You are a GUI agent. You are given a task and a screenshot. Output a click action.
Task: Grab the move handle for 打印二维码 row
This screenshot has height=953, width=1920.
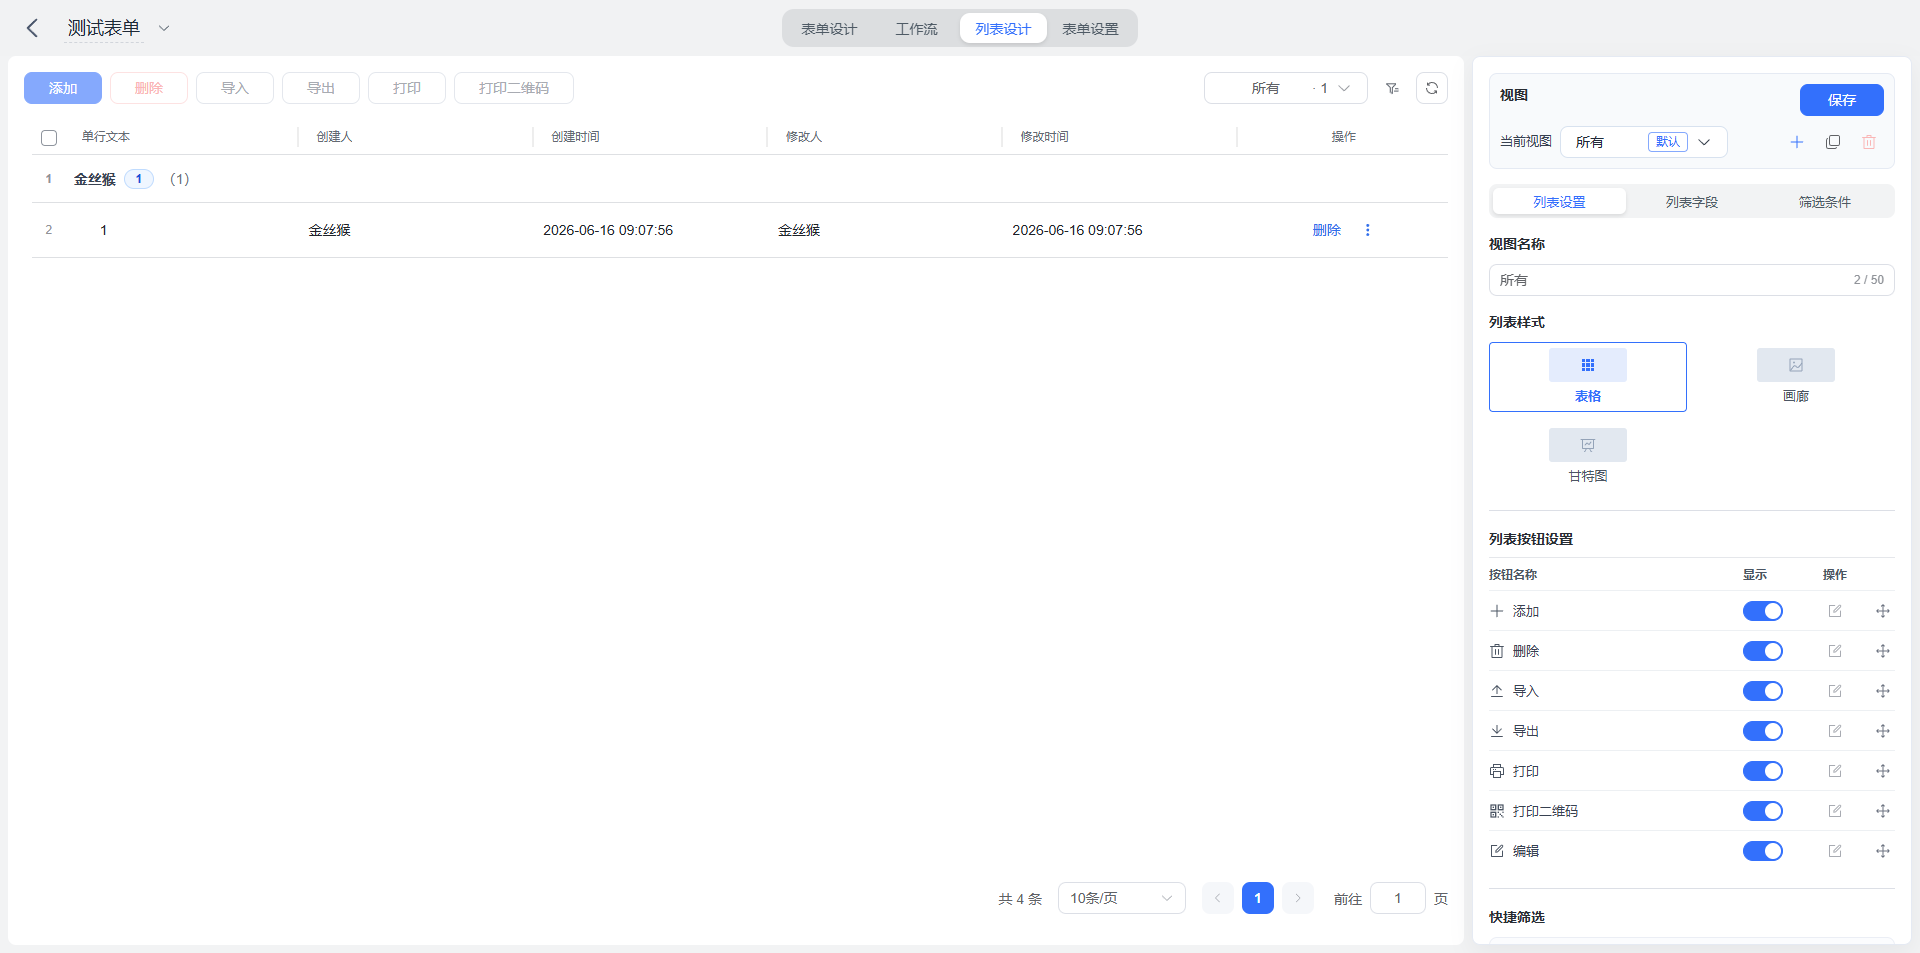[x=1883, y=811]
